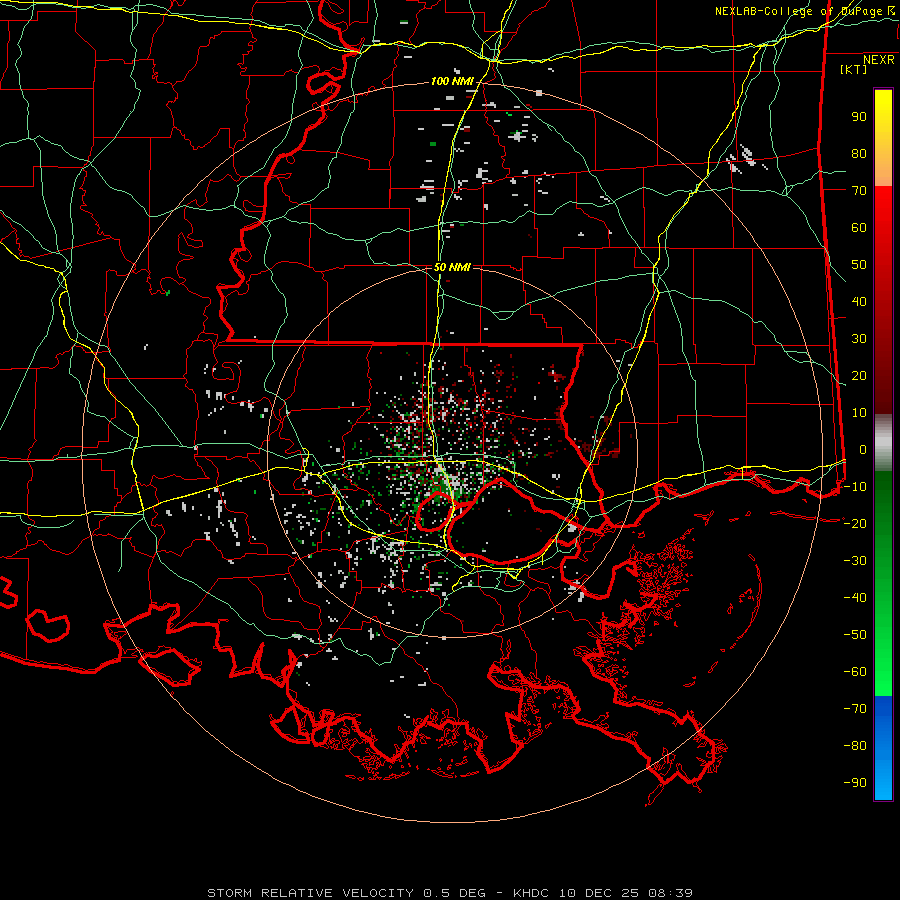Click the 40 value on velocity scale
900x900 pixels.
point(859,301)
